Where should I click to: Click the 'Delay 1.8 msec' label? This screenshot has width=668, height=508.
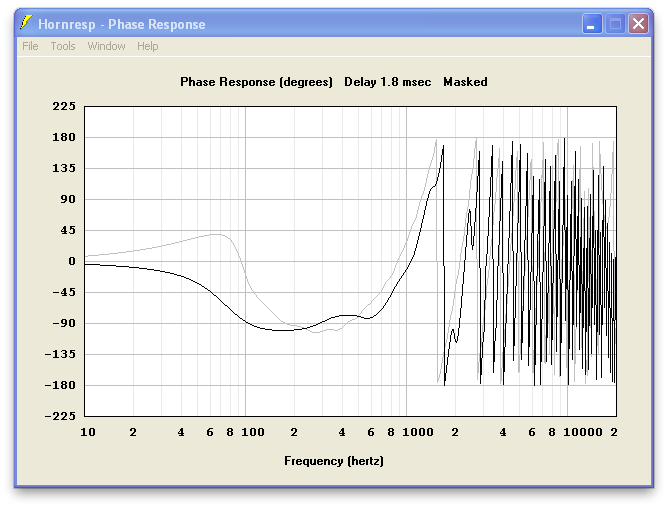[387, 82]
